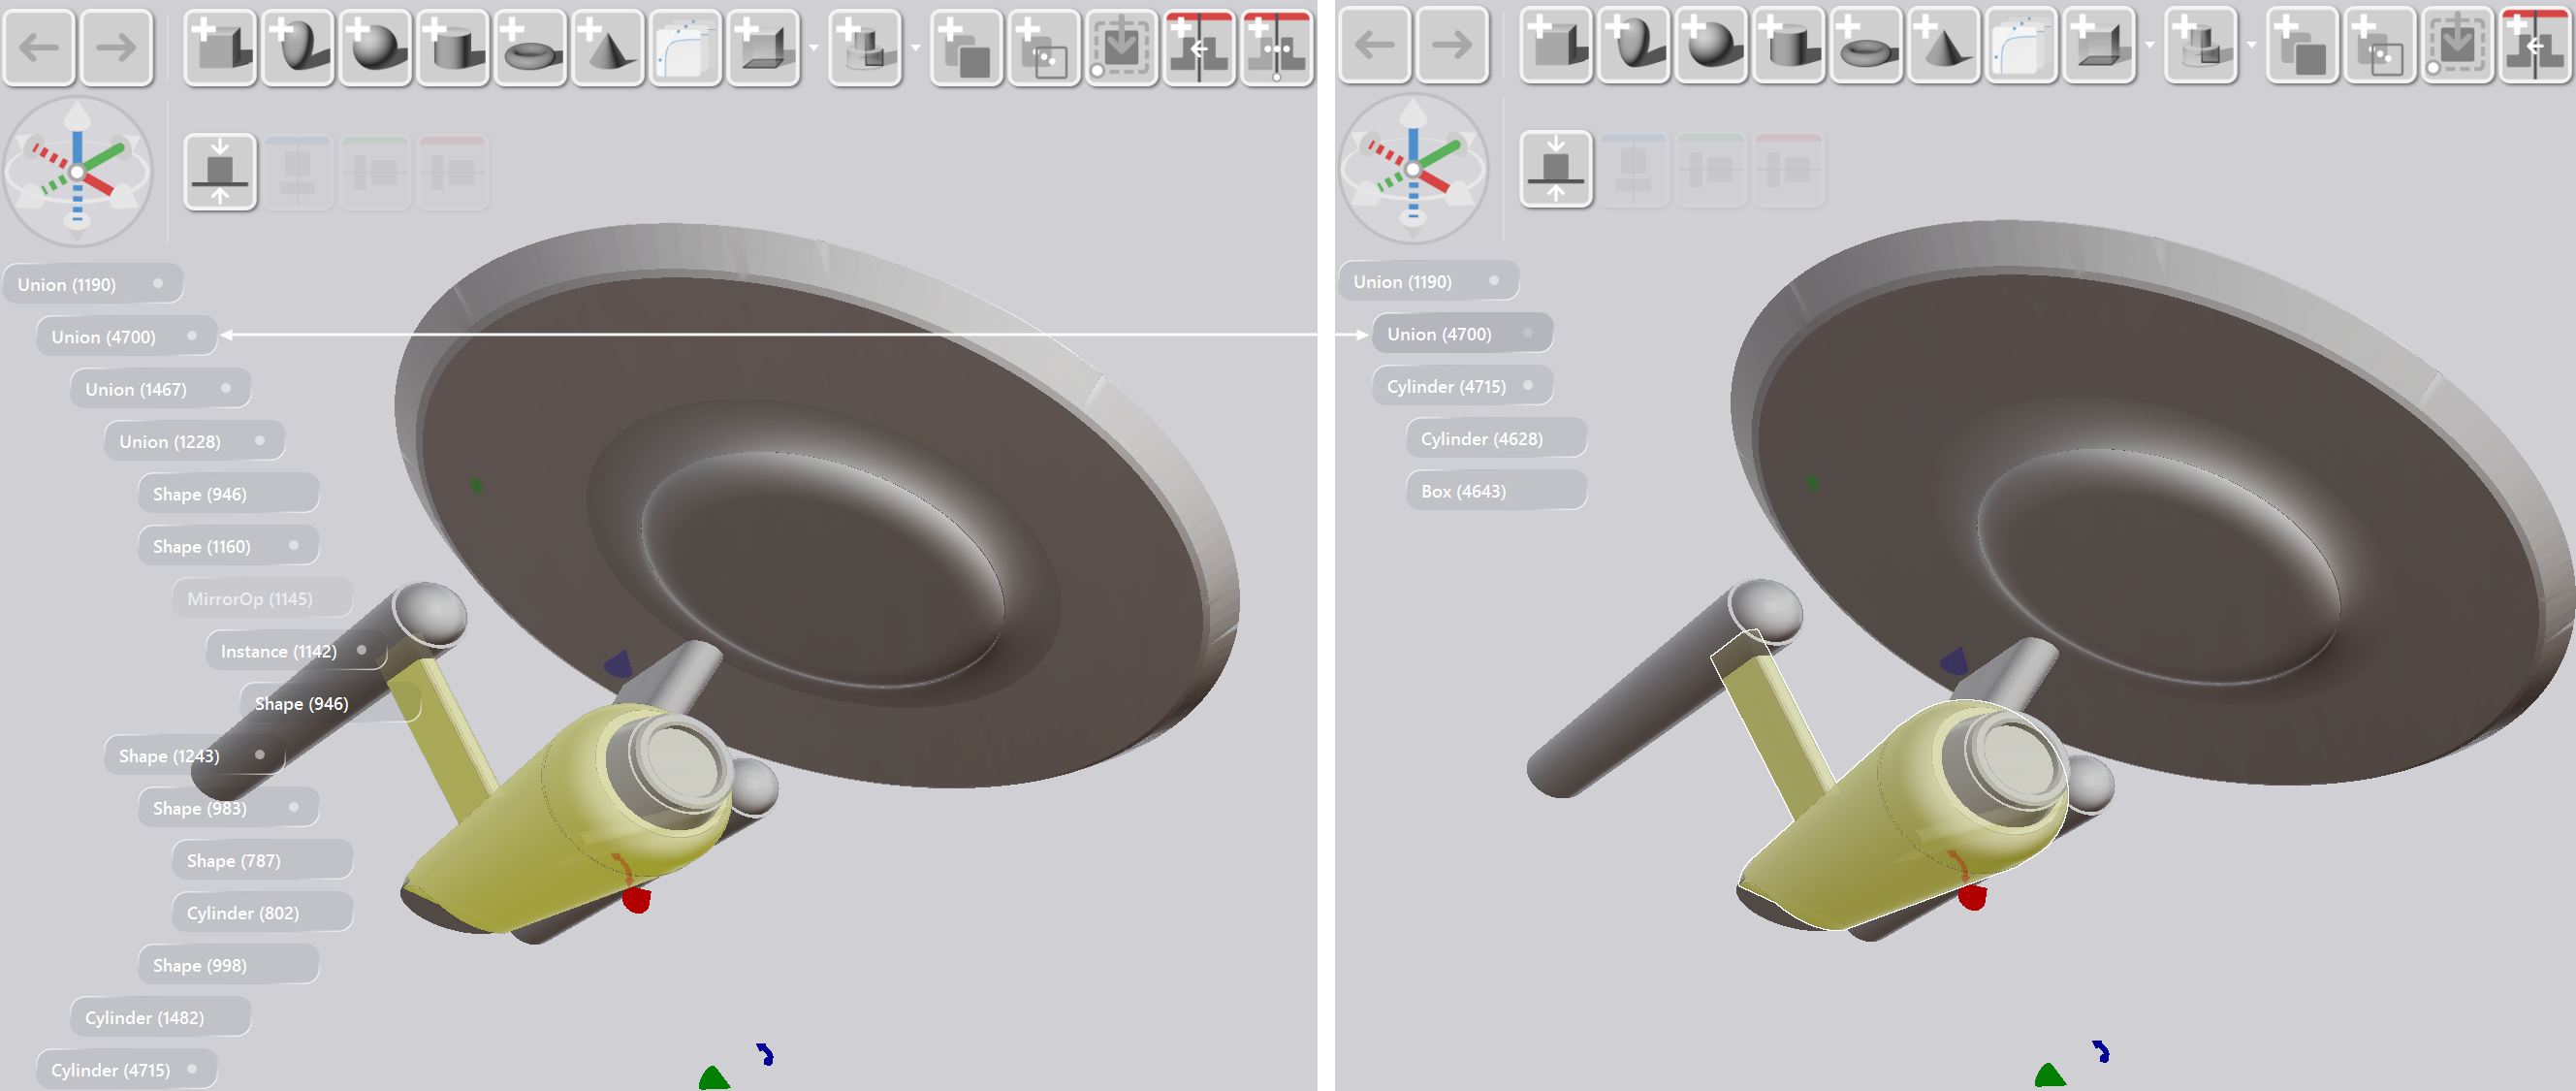Add an ellipsoid primitive in the left panel
This screenshot has height=1091, width=2576.
click(298, 47)
